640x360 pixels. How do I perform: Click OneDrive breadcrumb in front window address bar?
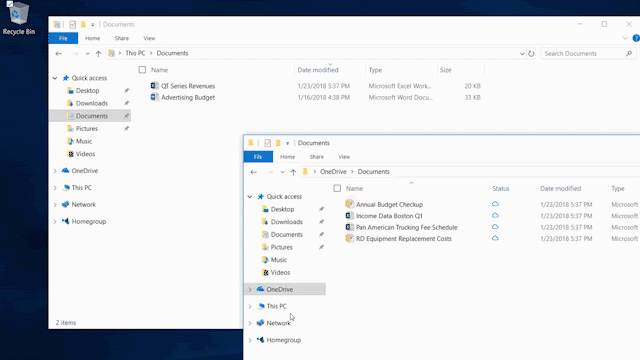tap(333, 171)
